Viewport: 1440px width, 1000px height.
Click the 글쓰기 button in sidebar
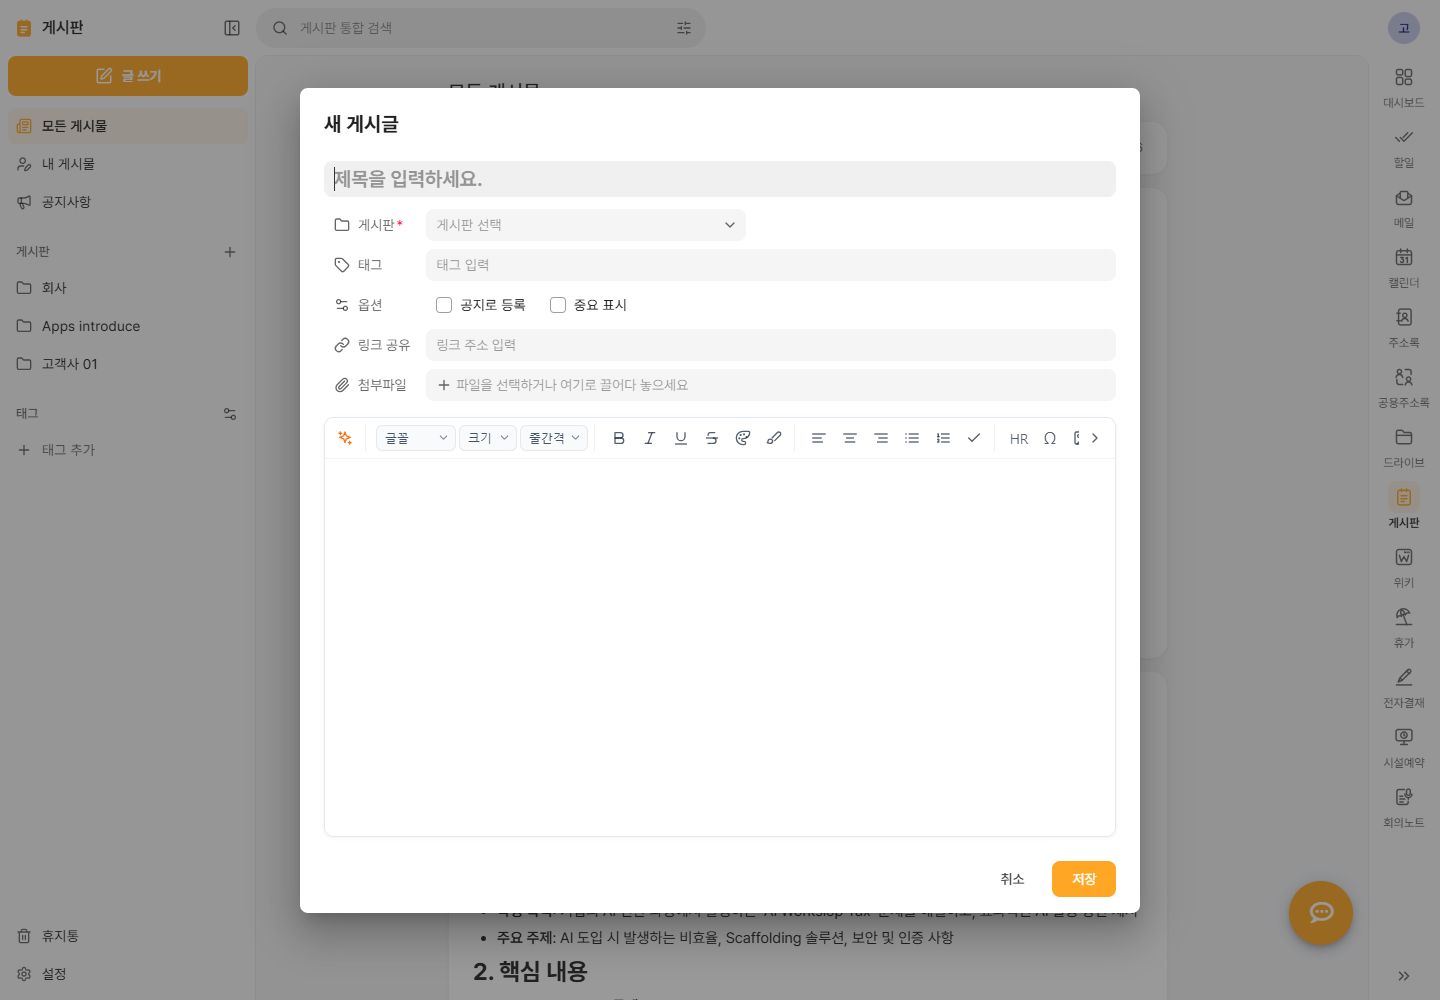point(128,76)
